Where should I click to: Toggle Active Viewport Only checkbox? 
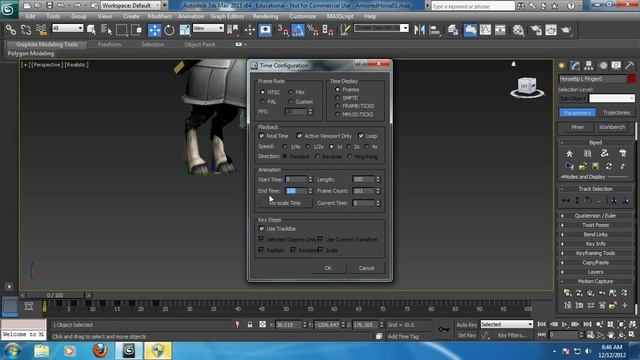coord(300,136)
